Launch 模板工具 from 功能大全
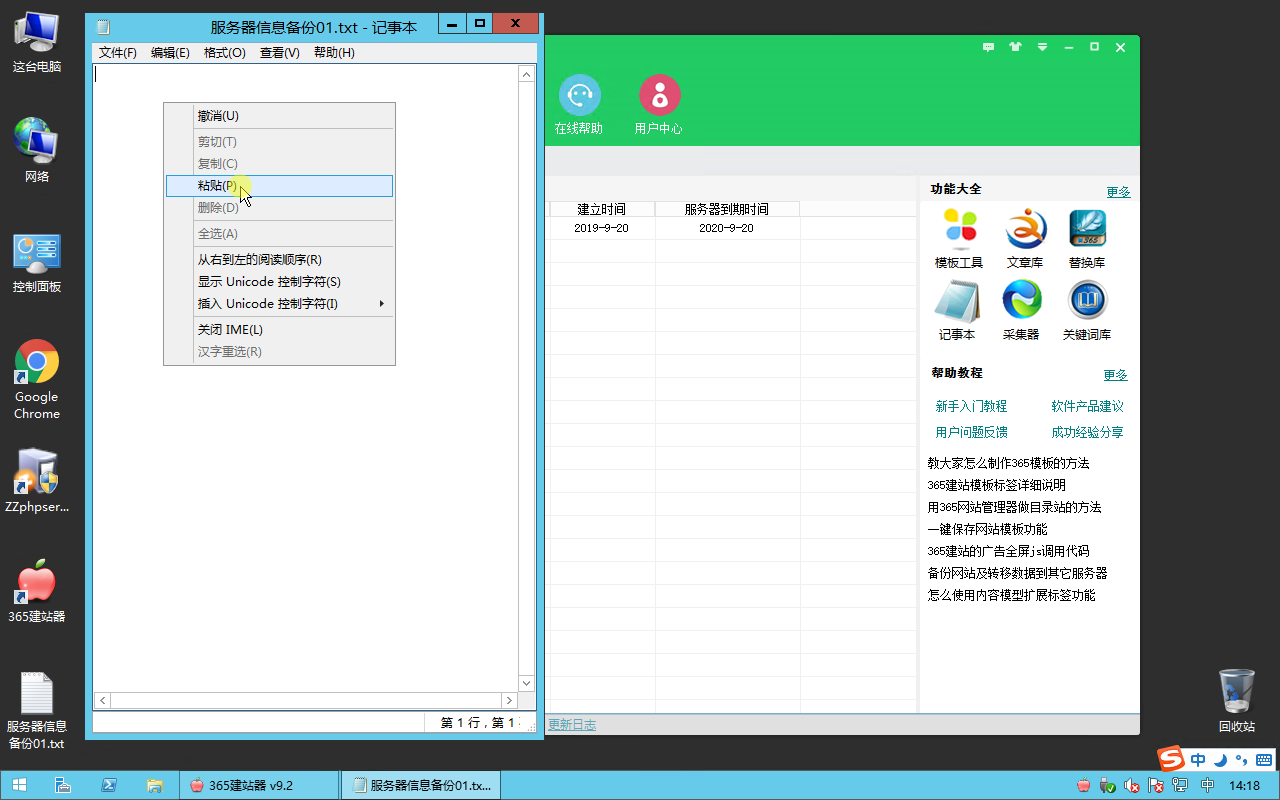The height and width of the screenshot is (800, 1280). tap(959, 229)
